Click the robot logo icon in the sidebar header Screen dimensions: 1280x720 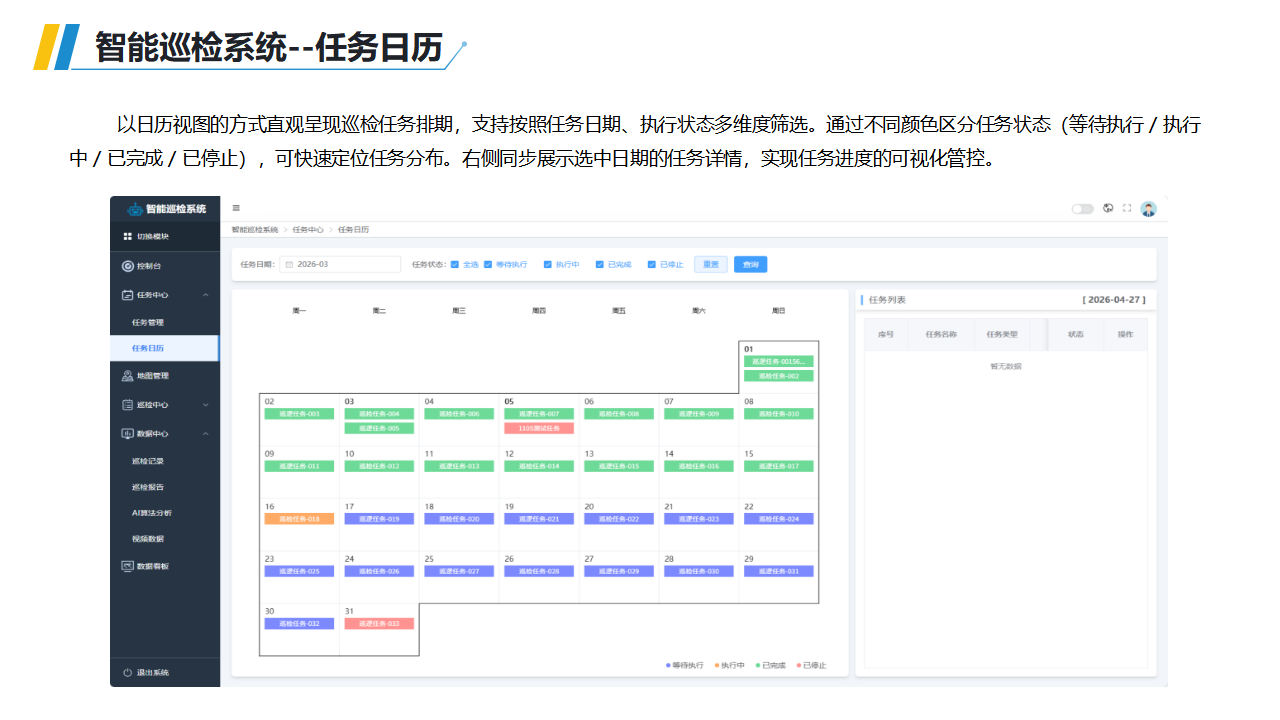coord(135,209)
